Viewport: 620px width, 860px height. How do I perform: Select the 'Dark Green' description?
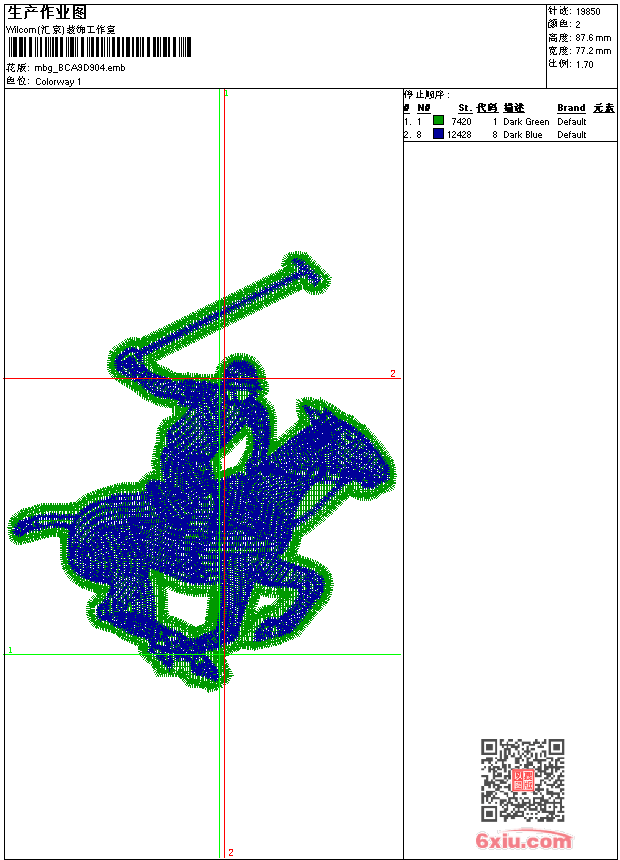pos(526,122)
